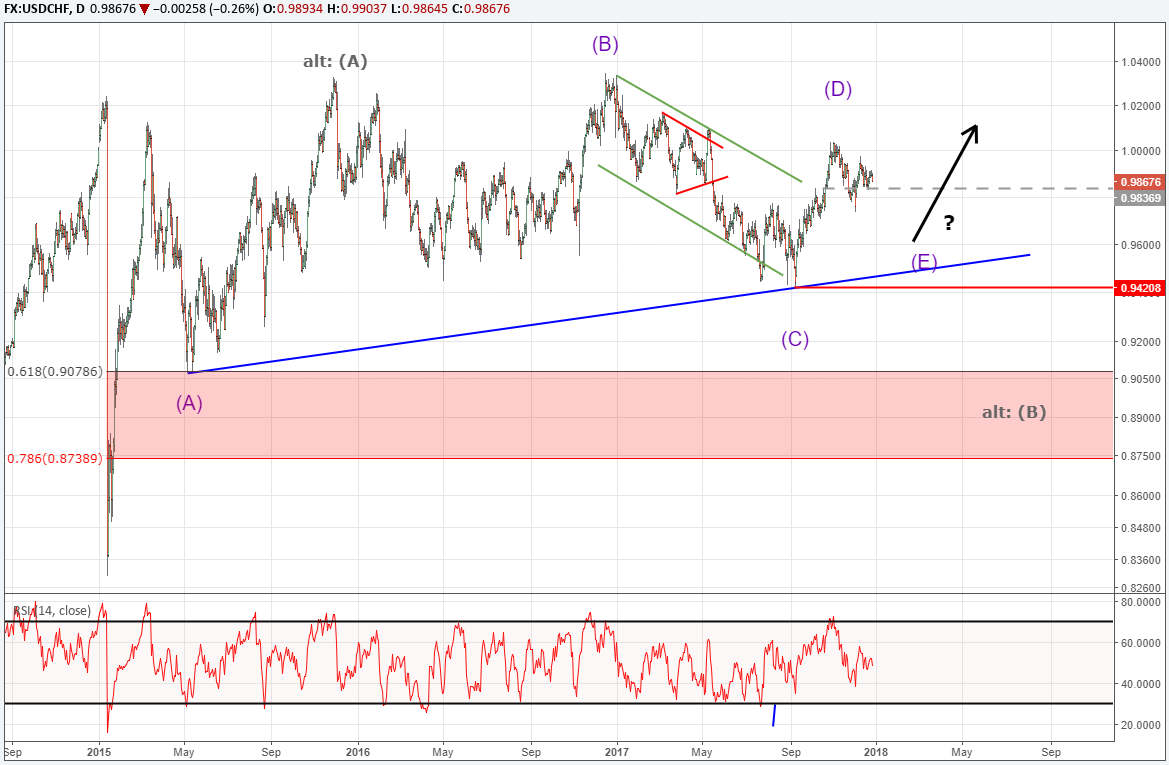
Task: Click the −0.00258 (−0.26%) change value
Action: pos(206,9)
